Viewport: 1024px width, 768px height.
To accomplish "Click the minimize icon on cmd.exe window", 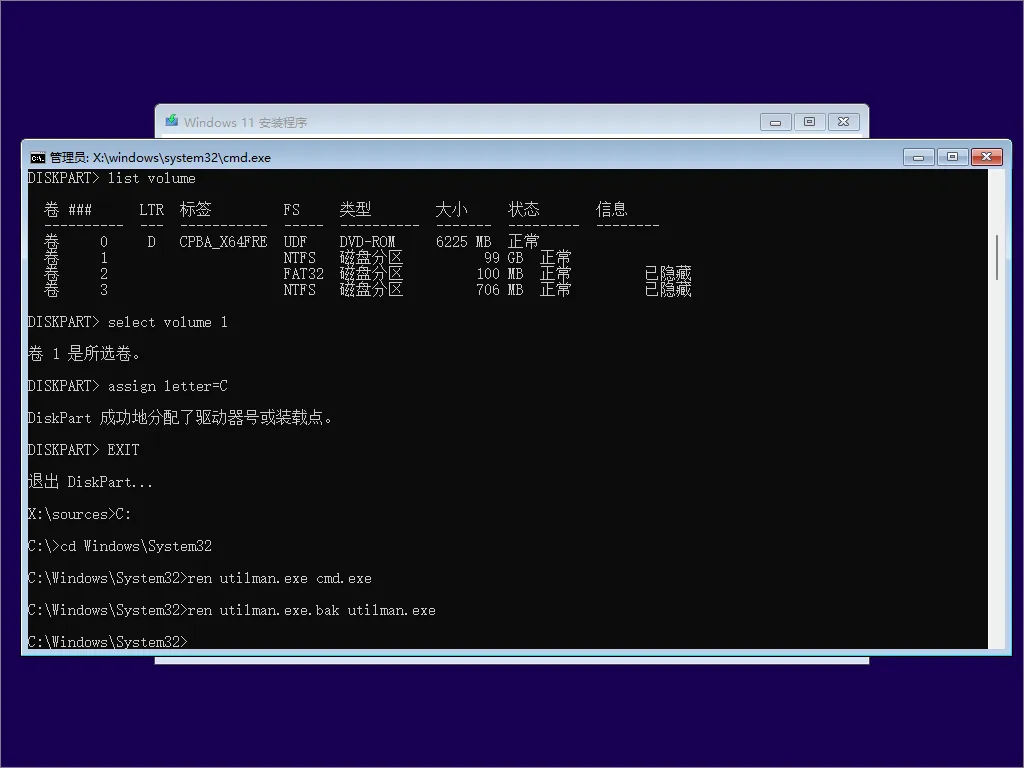I will 918,157.
